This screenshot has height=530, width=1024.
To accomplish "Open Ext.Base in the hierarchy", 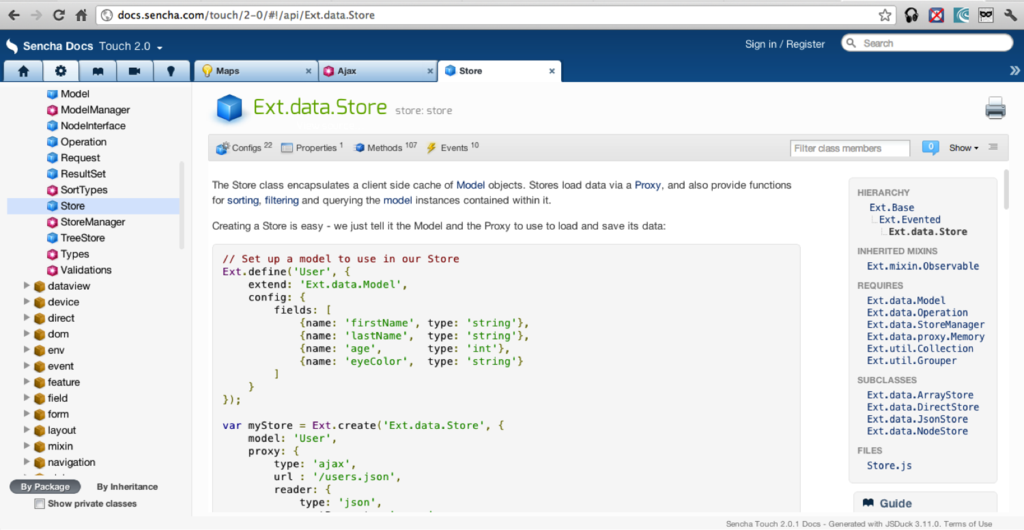I will (x=891, y=208).
